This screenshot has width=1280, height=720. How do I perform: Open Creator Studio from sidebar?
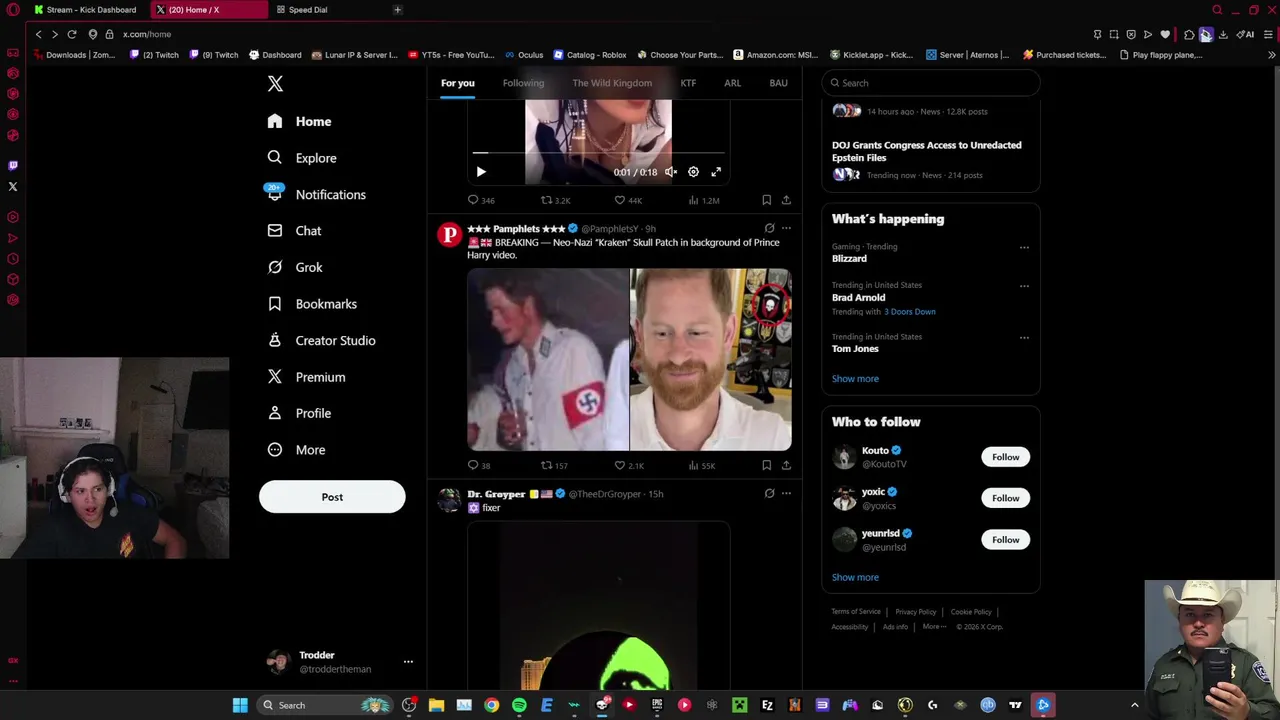coord(321,340)
